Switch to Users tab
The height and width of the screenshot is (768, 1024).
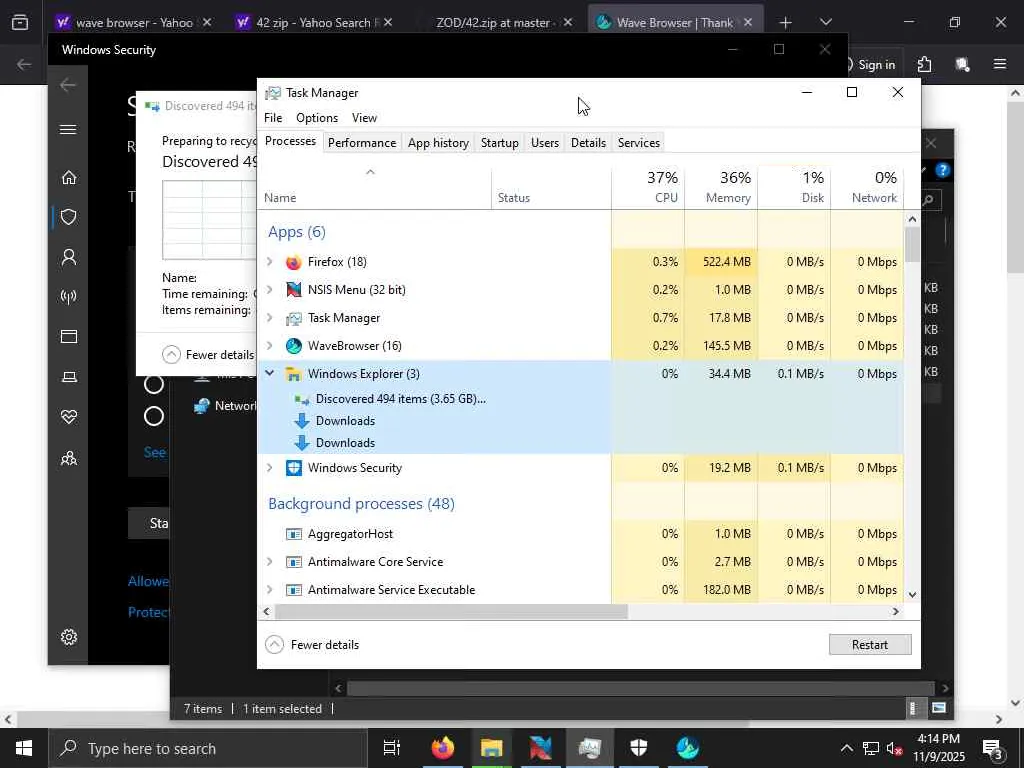pos(545,142)
